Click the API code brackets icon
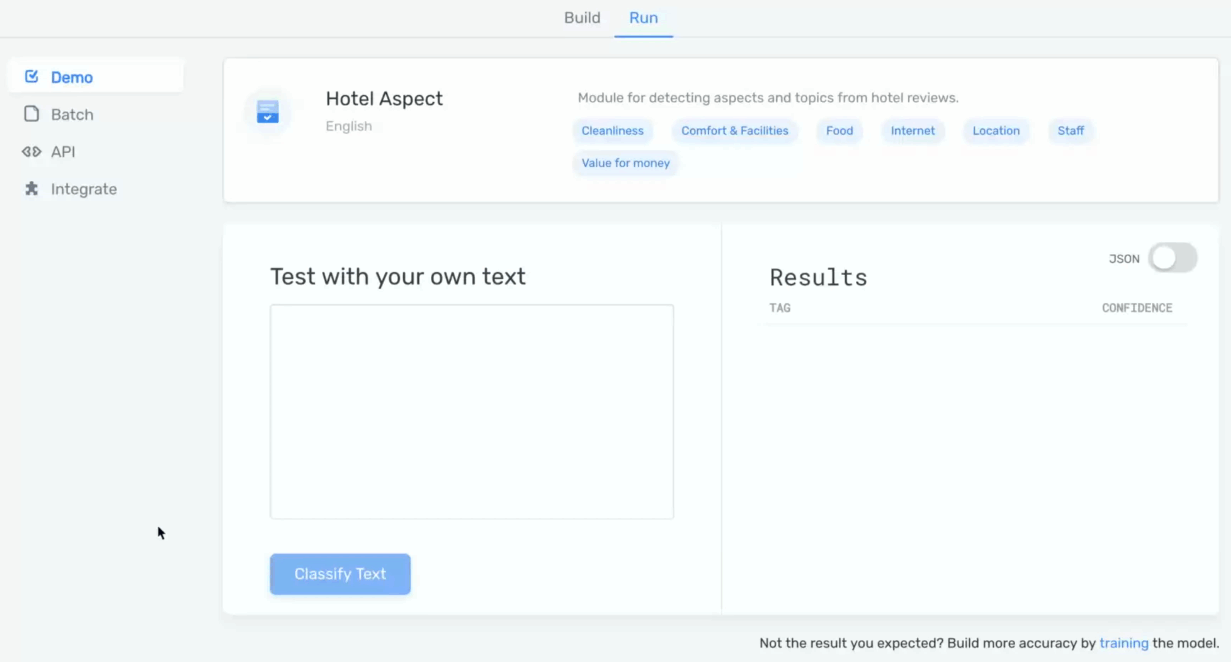The width and height of the screenshot is (1231, 662). coord(31,152)
